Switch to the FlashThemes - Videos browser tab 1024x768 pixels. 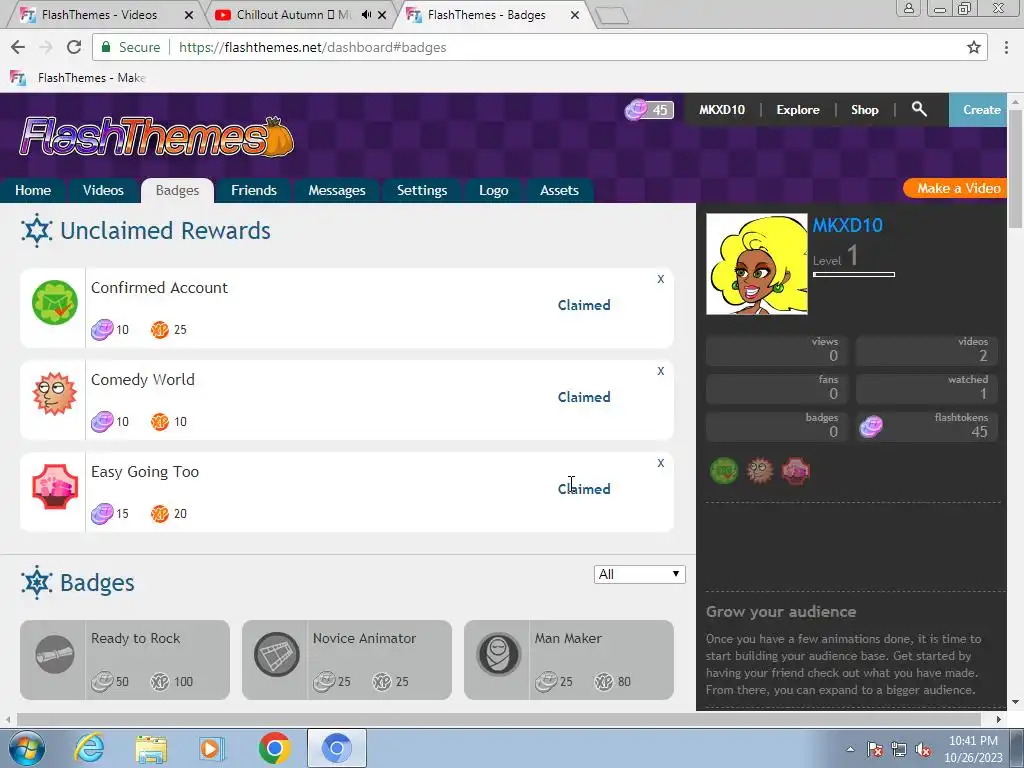(103, 14)
